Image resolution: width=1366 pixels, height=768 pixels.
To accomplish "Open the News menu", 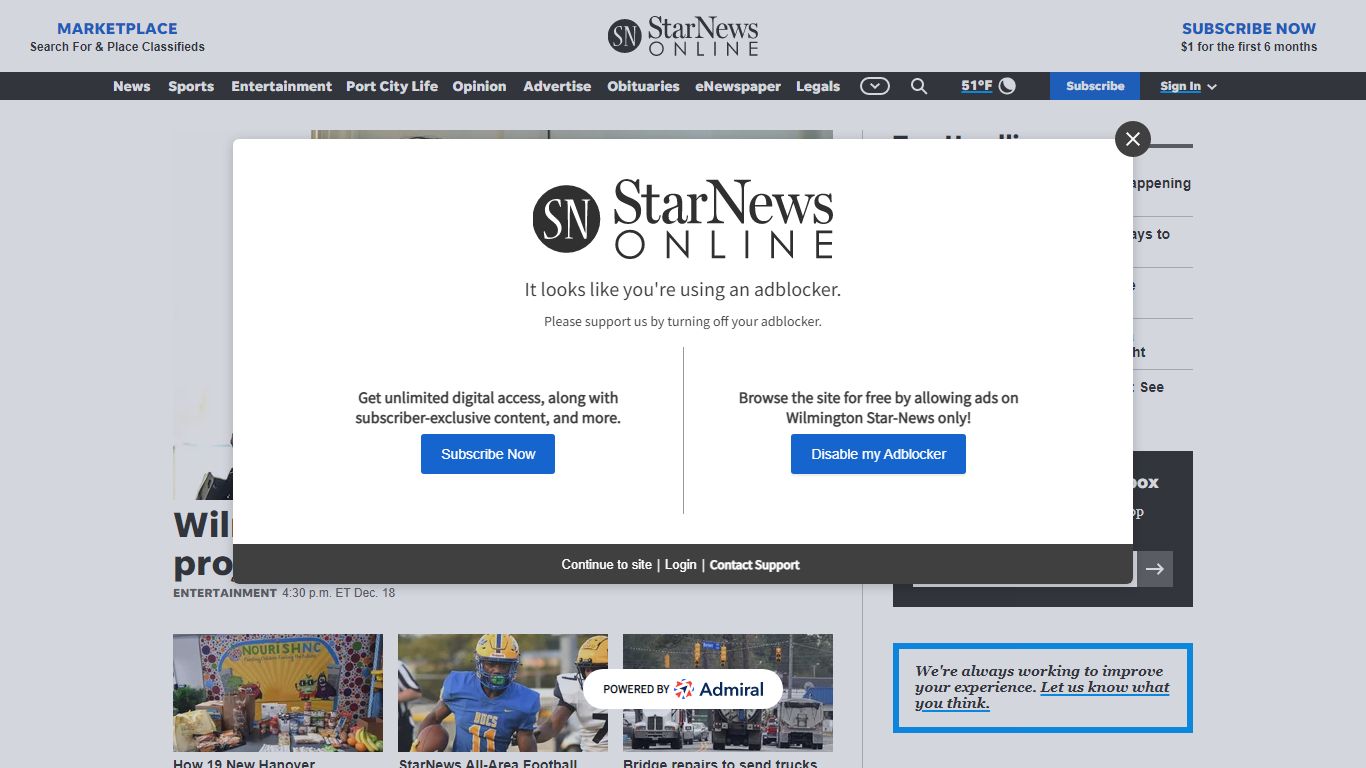I will [131, 86].
